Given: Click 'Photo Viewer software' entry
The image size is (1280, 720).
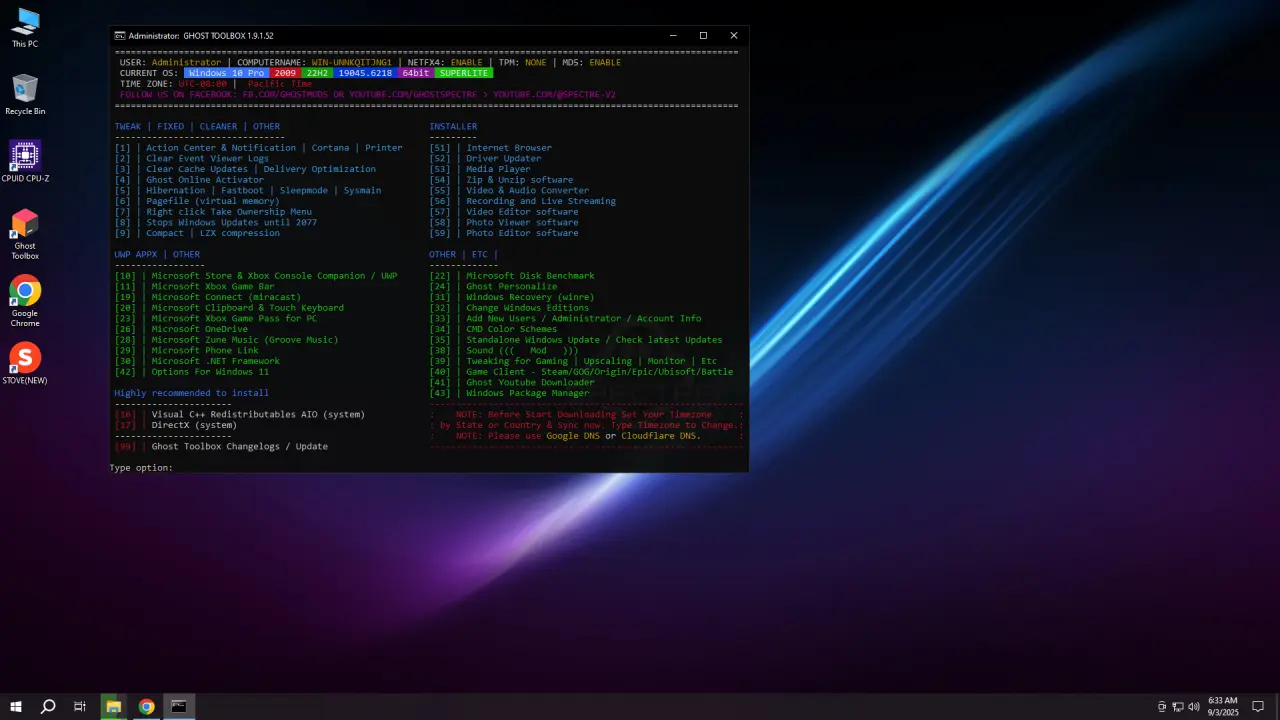Looking at the screenshot, I should pyautogui.click(x=504, y=222).
